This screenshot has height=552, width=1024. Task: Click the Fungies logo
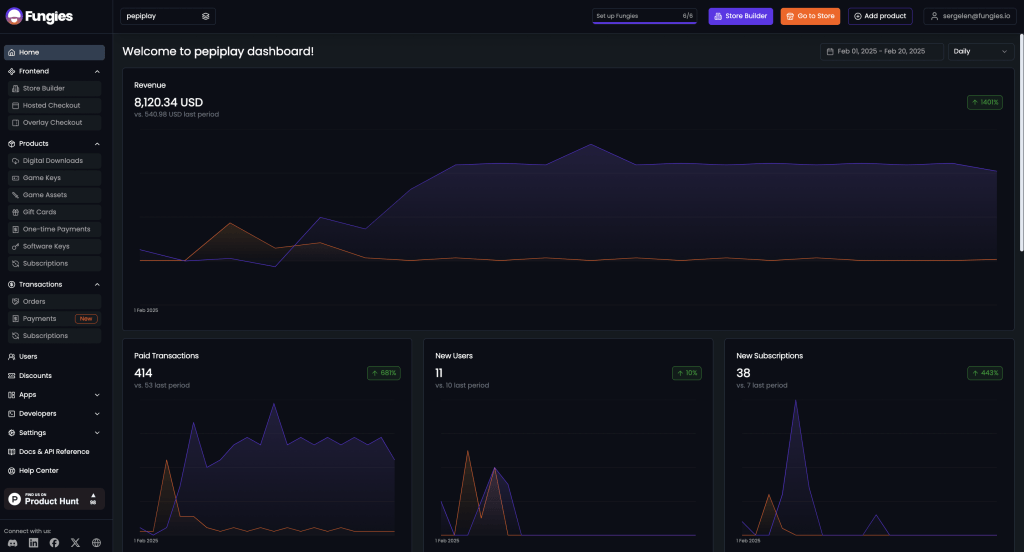tap(39, 16)
